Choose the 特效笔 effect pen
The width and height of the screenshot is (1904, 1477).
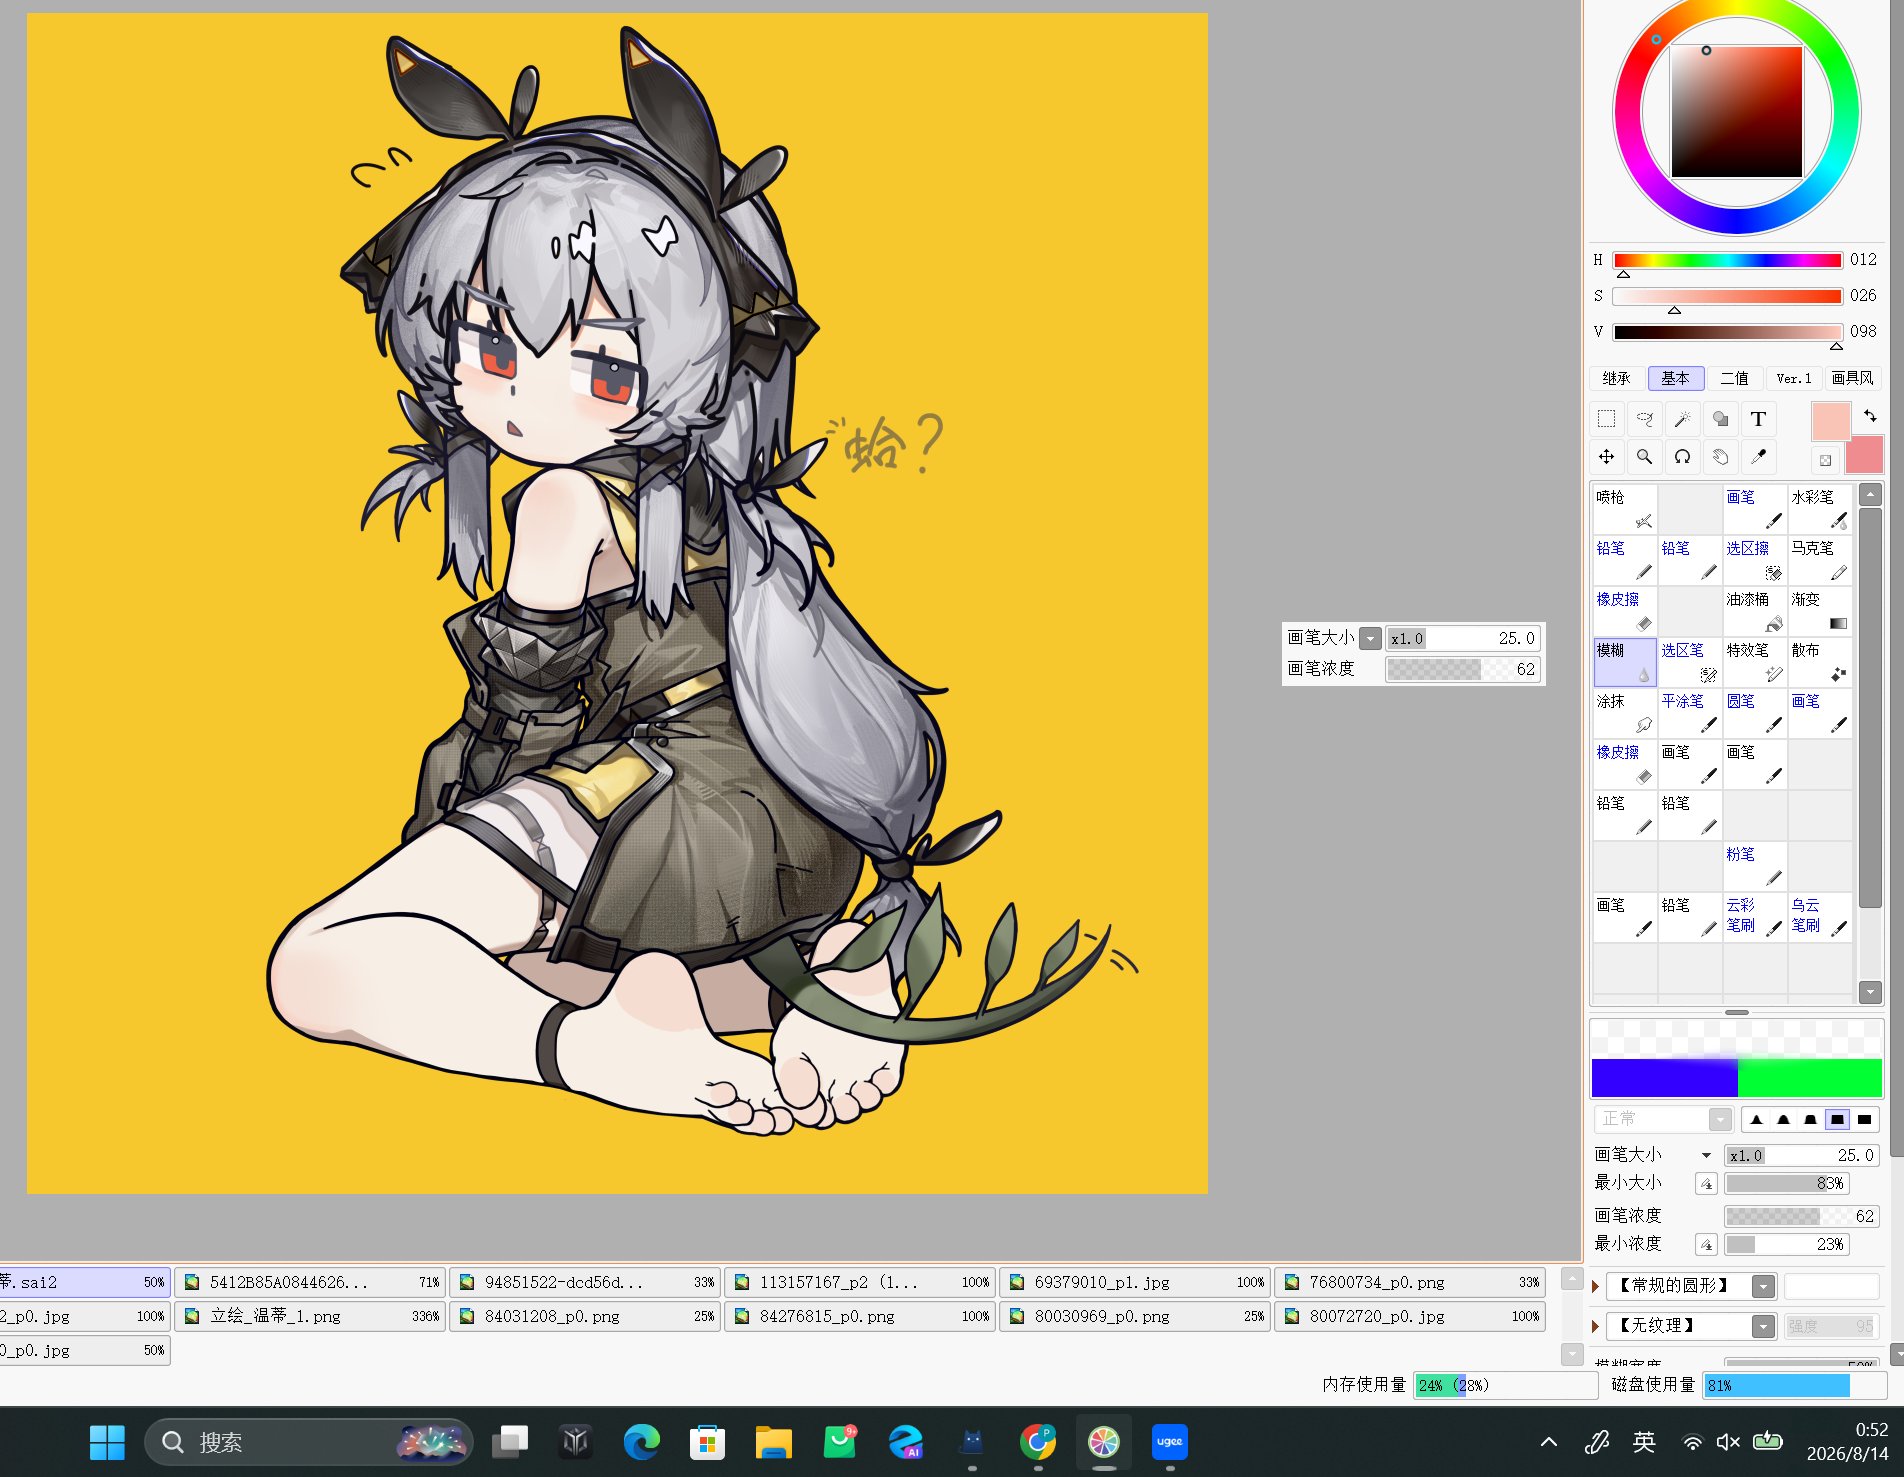click(x=1755, y=662)
